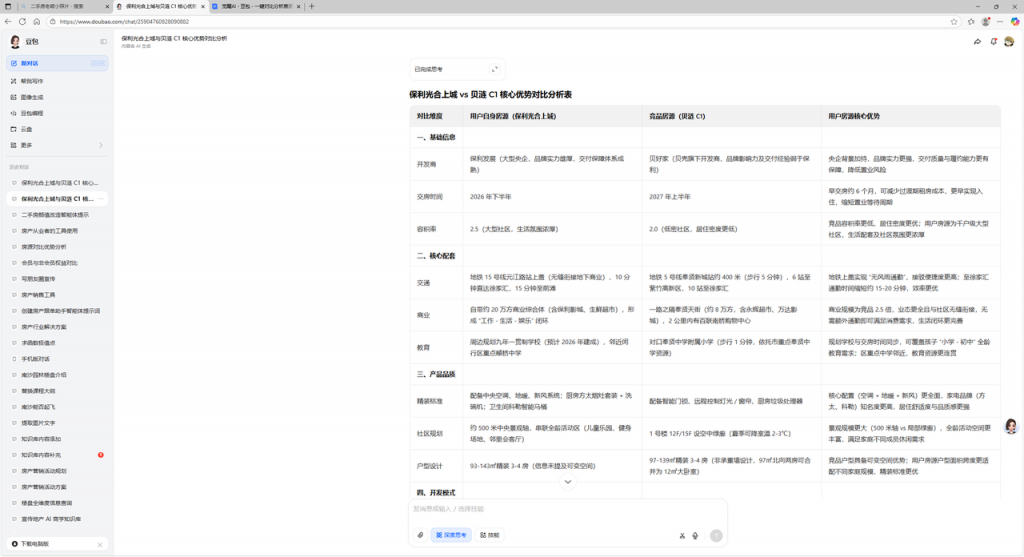The width and height of the screenshot is (1024, 557).
Task: Open the 技能 skills selector
Action: click(490, 535)
